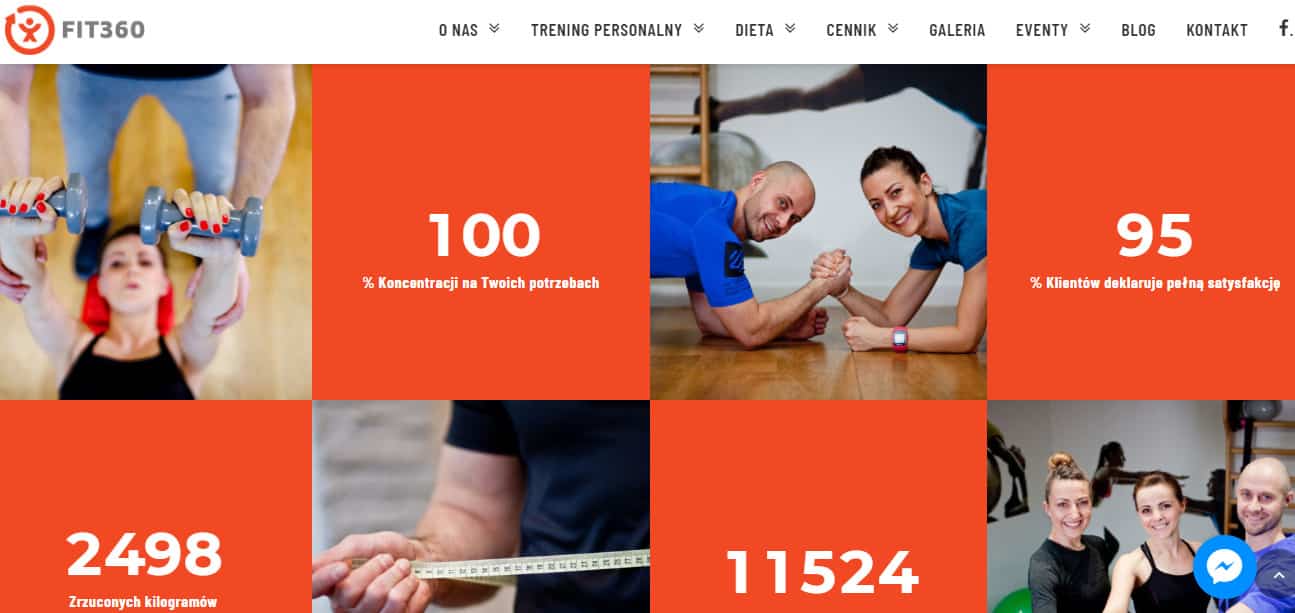Go to the Kontakt page
This screenshot has width=1295, height=613.
[x=1217, y=30]
